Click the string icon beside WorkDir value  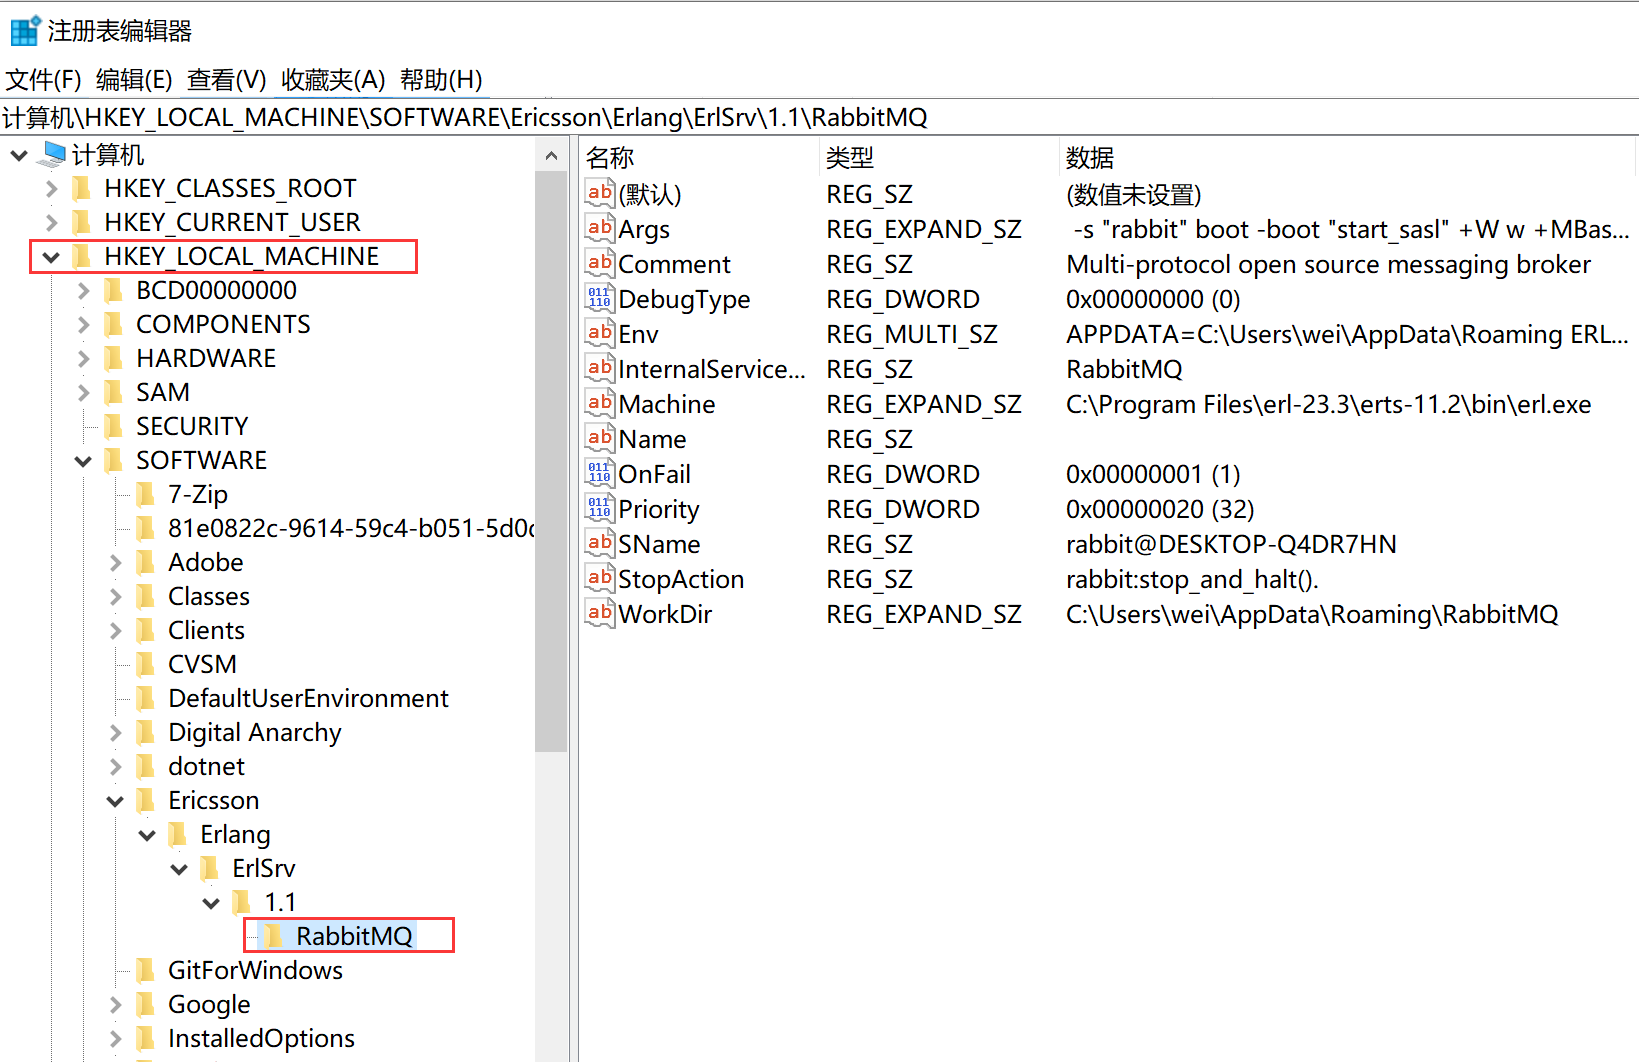click(x=600, y=613)
